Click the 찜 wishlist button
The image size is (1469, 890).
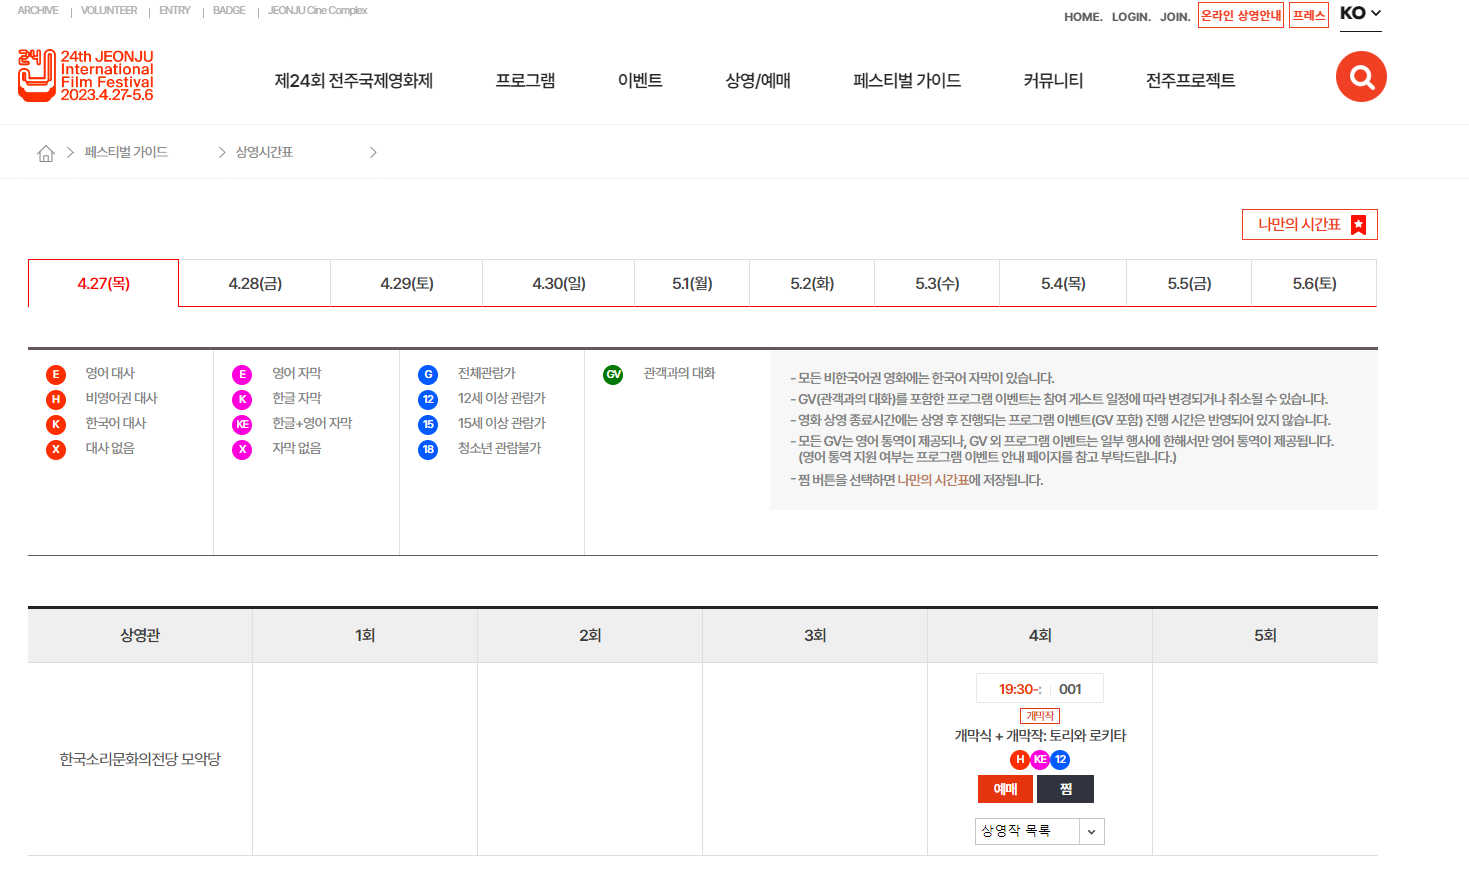(x=1065, y=789)
